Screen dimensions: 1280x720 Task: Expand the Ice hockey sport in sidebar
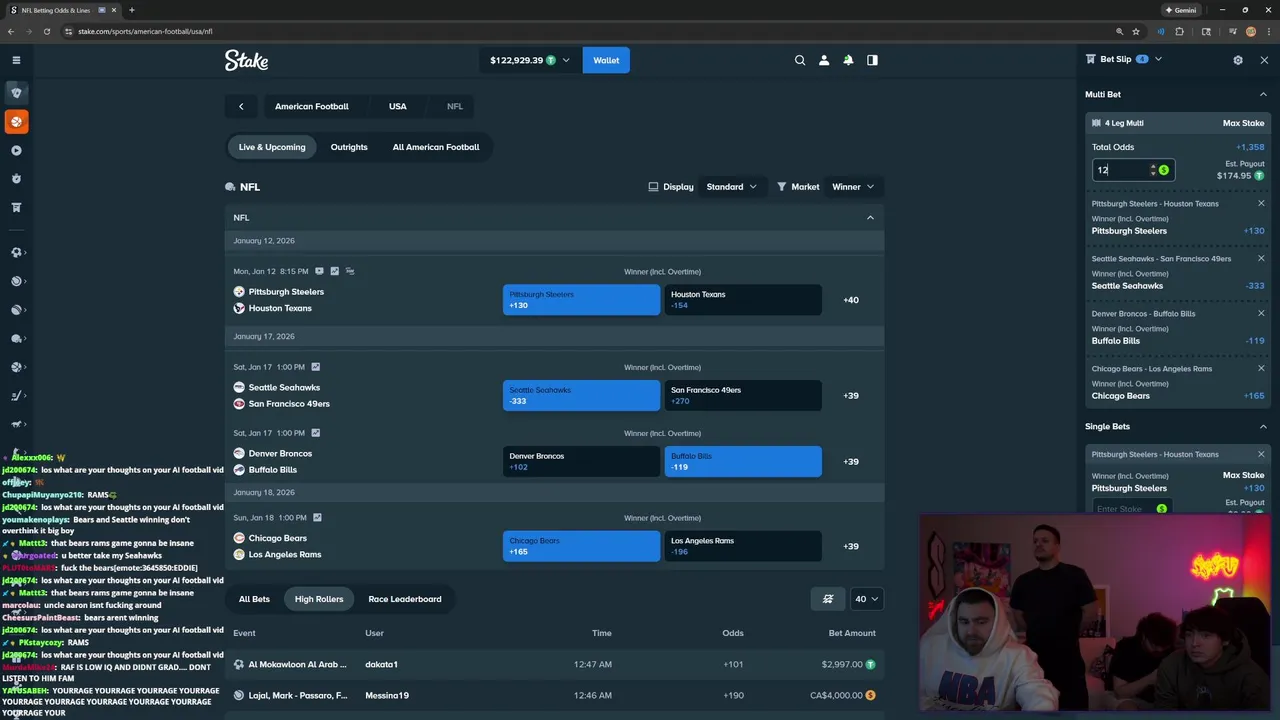pos(16,396)
